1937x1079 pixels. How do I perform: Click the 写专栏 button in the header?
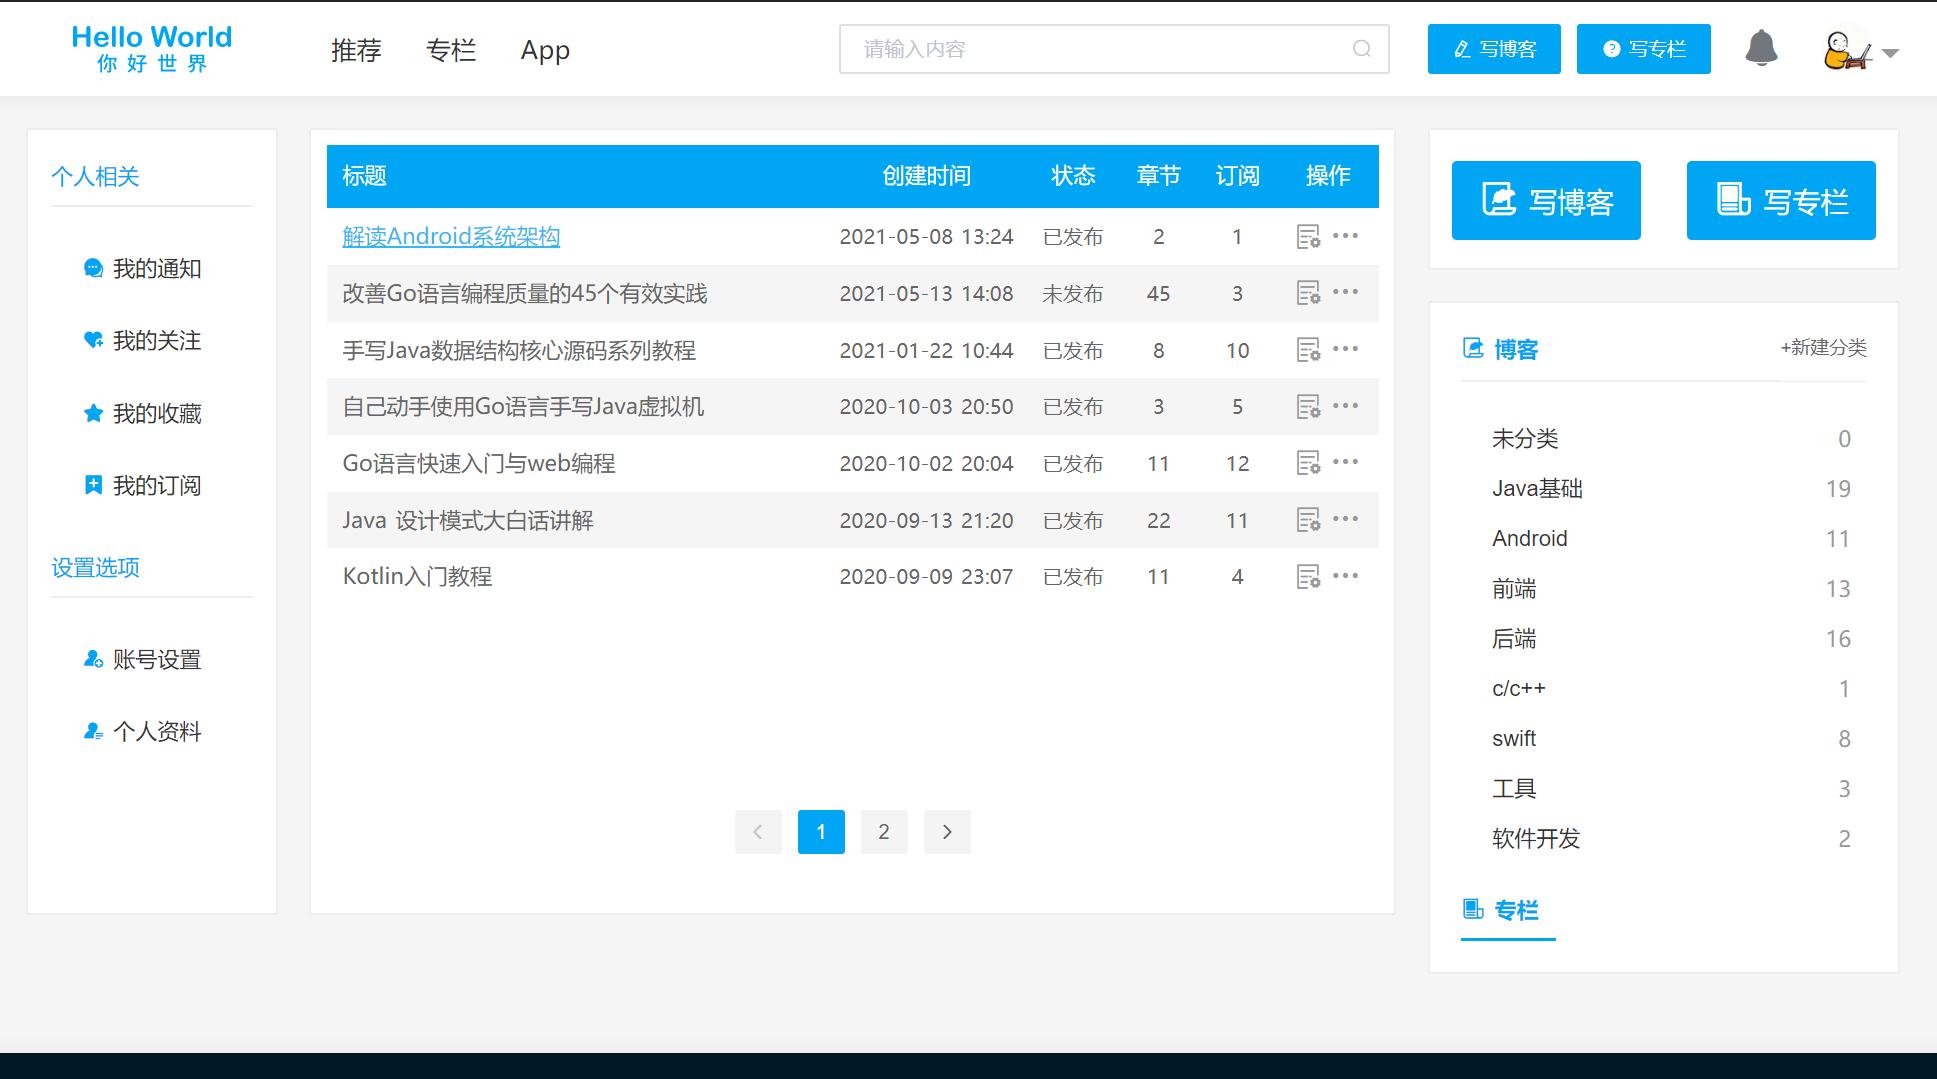click(x=1643, y=48)
